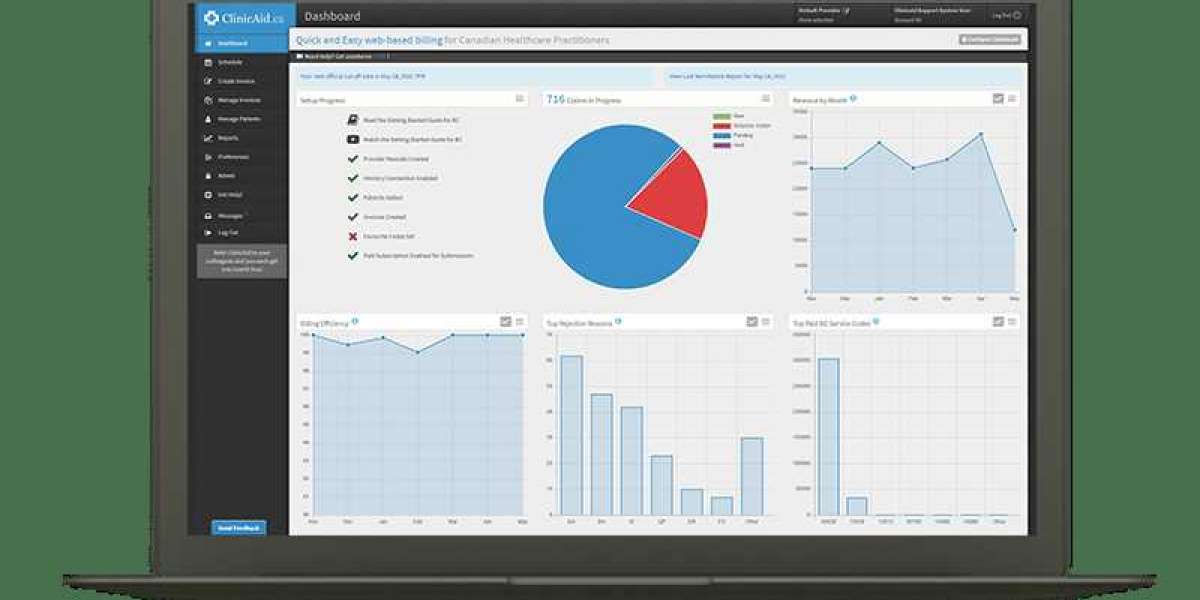Open the Setup Progress panel menu icon
1200x600 pixels.
point(519,99)
